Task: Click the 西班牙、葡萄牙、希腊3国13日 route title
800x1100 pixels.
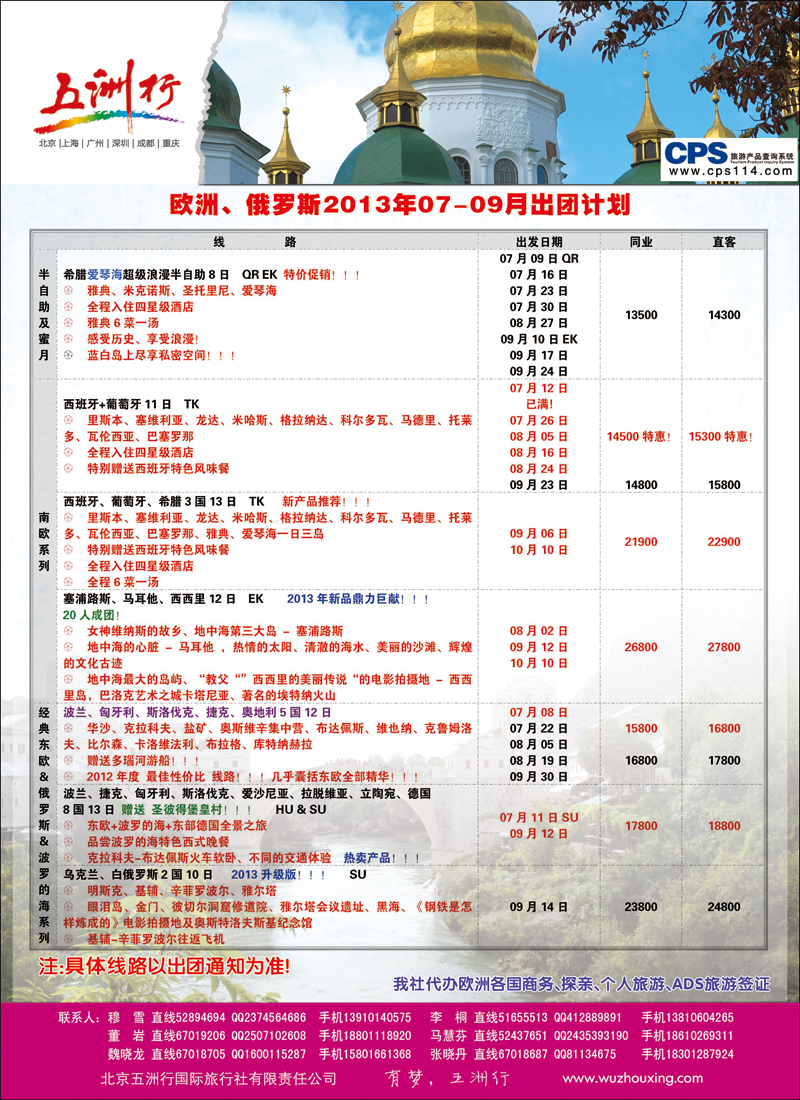Action: click(150, 502)
